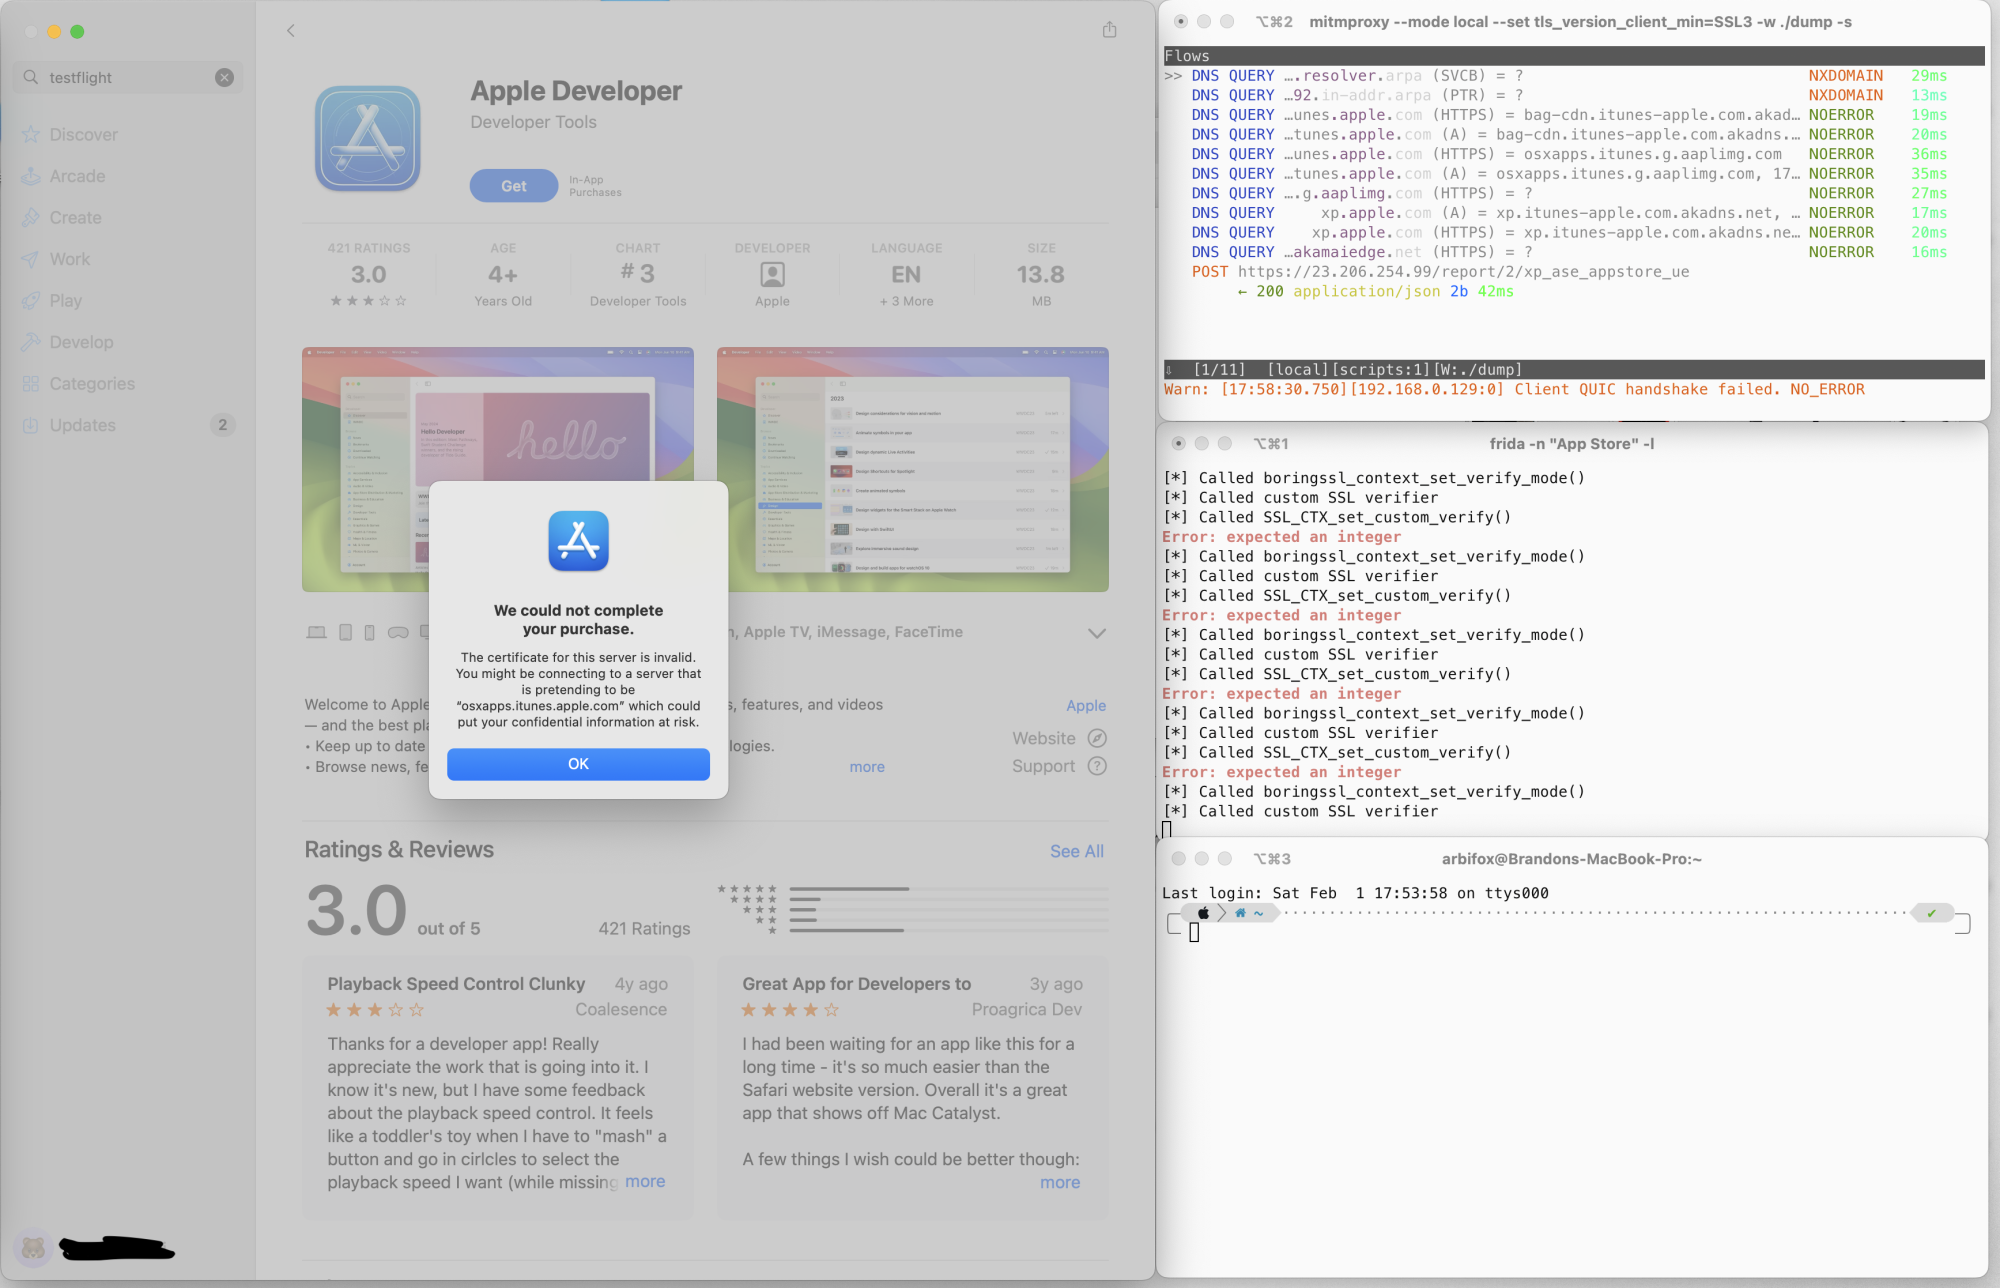This screenshot has height=1288, width=2000.
Task: Click the Get button
Action: click(x=514, y=186)
